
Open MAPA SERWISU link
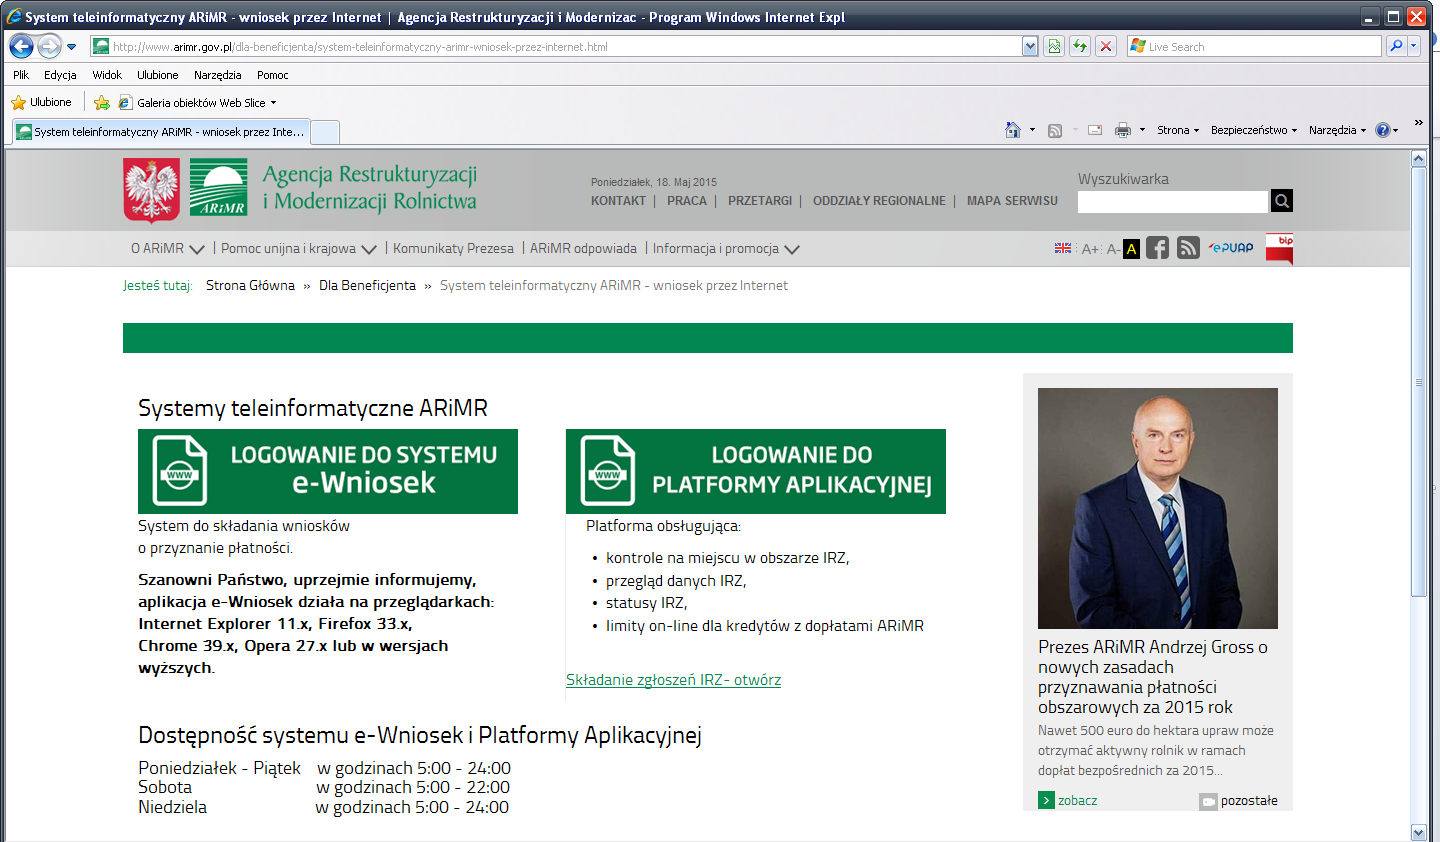tap(1012, 201)
